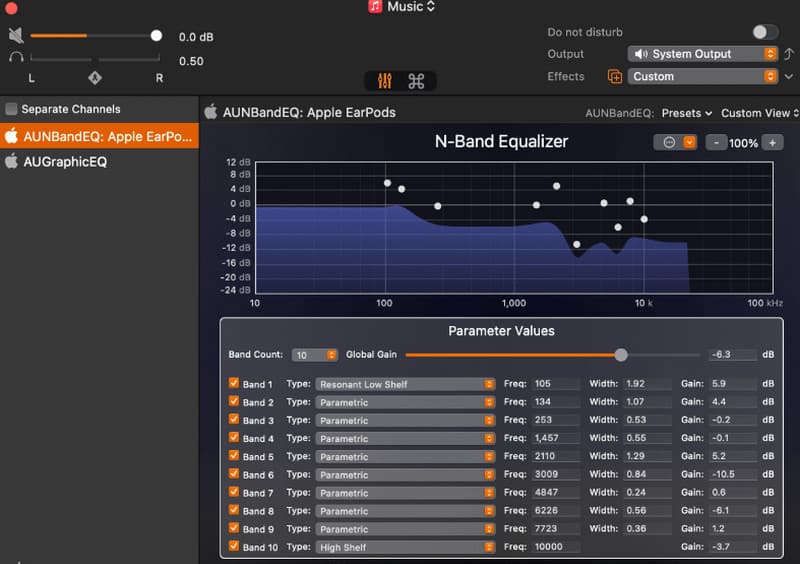The height and width of the screenshot is (564, 800).
Task: Open the effects sliders view icon
Action: (385, 81)
